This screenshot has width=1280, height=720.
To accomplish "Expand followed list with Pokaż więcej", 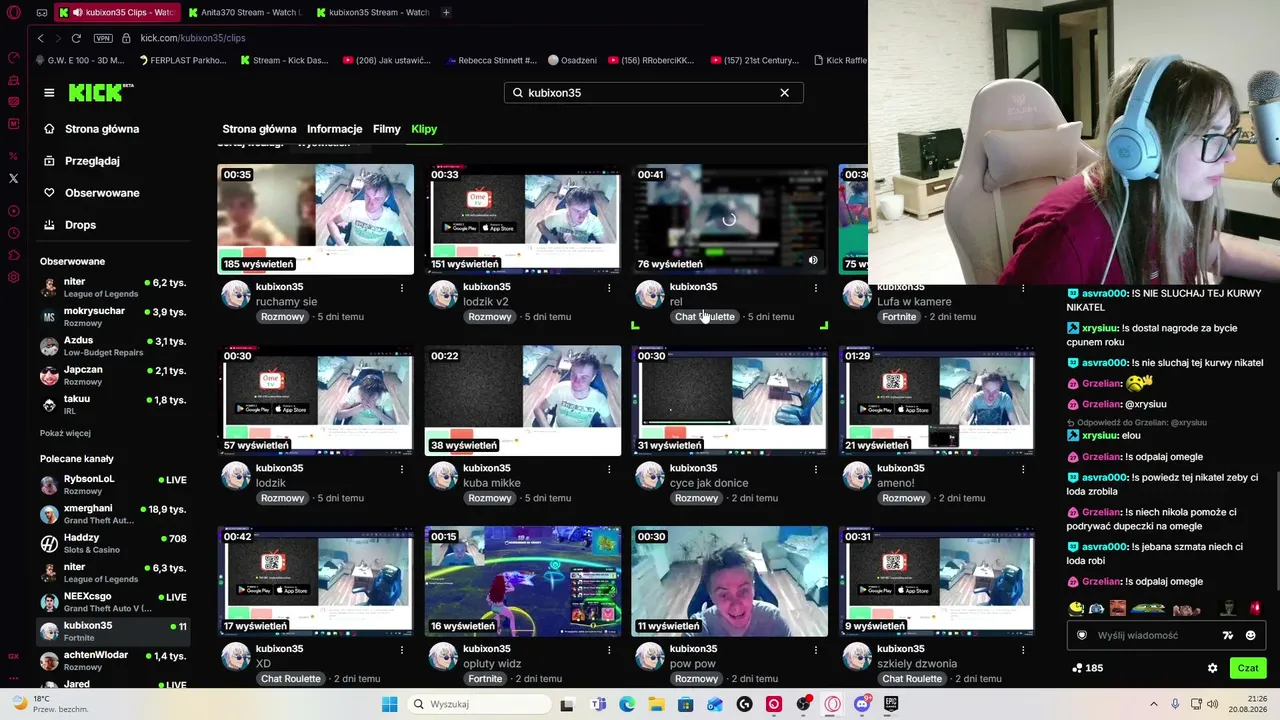I will 65,433.
